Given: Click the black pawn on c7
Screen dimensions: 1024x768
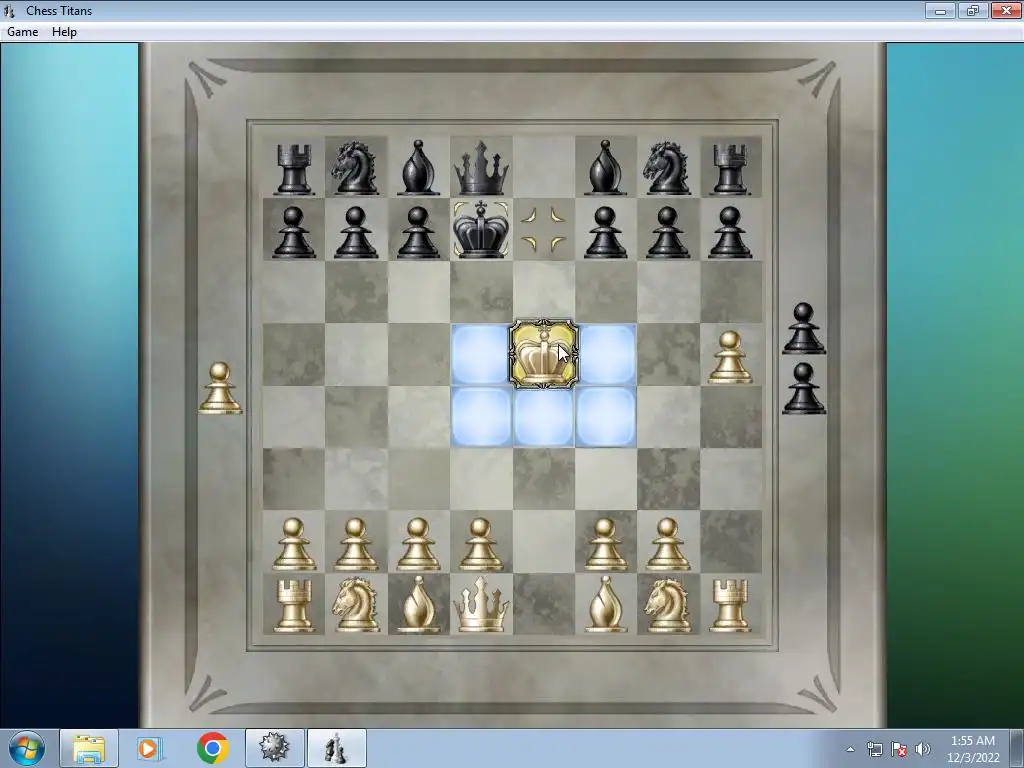Looking at the screenshot, I should (x=418, y=232).
